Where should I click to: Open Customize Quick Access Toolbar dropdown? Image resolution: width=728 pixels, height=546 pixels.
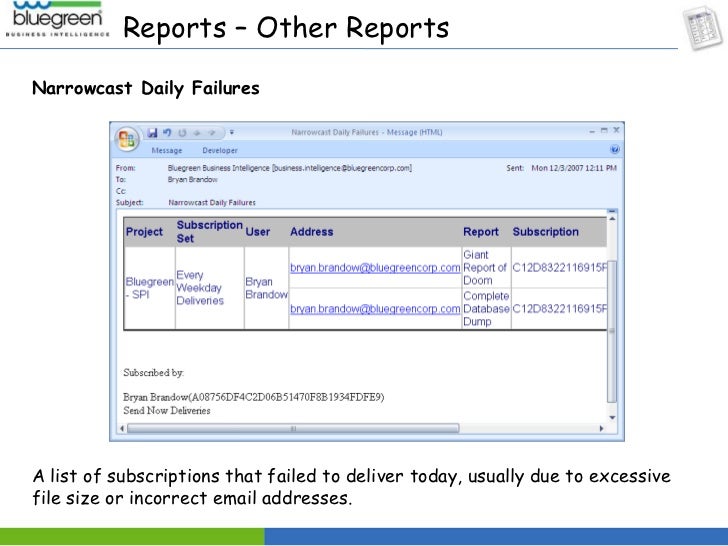tap(232, 132)
